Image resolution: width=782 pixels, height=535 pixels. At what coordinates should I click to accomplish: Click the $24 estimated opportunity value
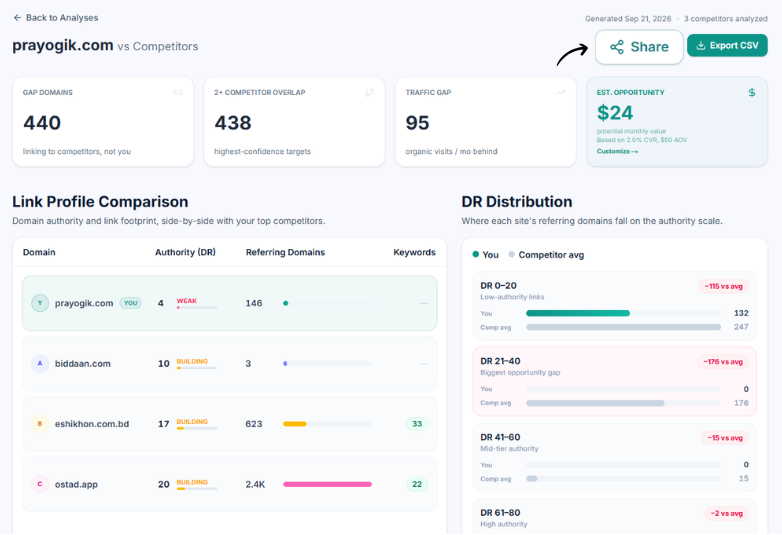click(615, 113)
